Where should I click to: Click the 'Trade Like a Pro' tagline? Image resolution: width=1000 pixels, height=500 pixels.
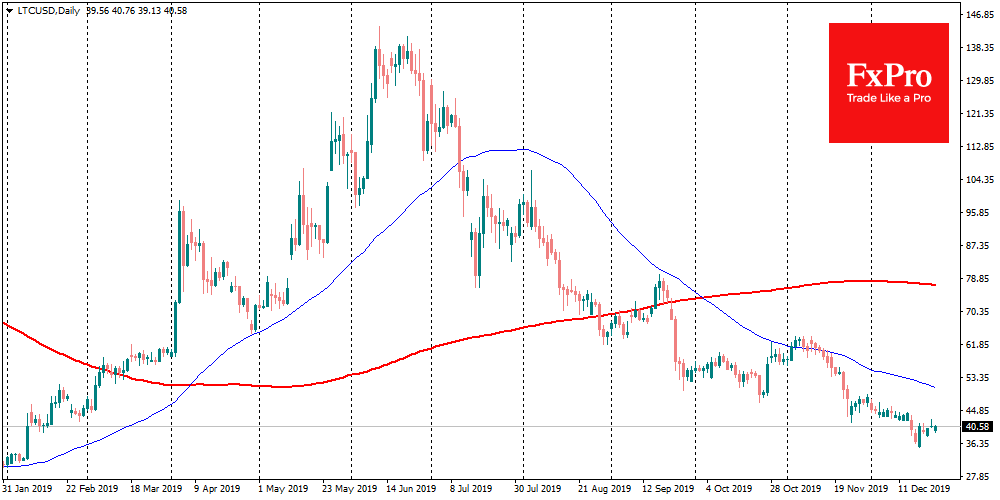click(x=890, y=99)
